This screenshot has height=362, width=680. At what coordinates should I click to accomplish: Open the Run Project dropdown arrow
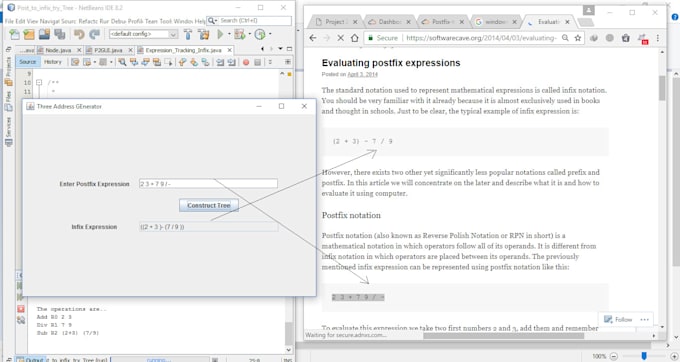[229, 34]
